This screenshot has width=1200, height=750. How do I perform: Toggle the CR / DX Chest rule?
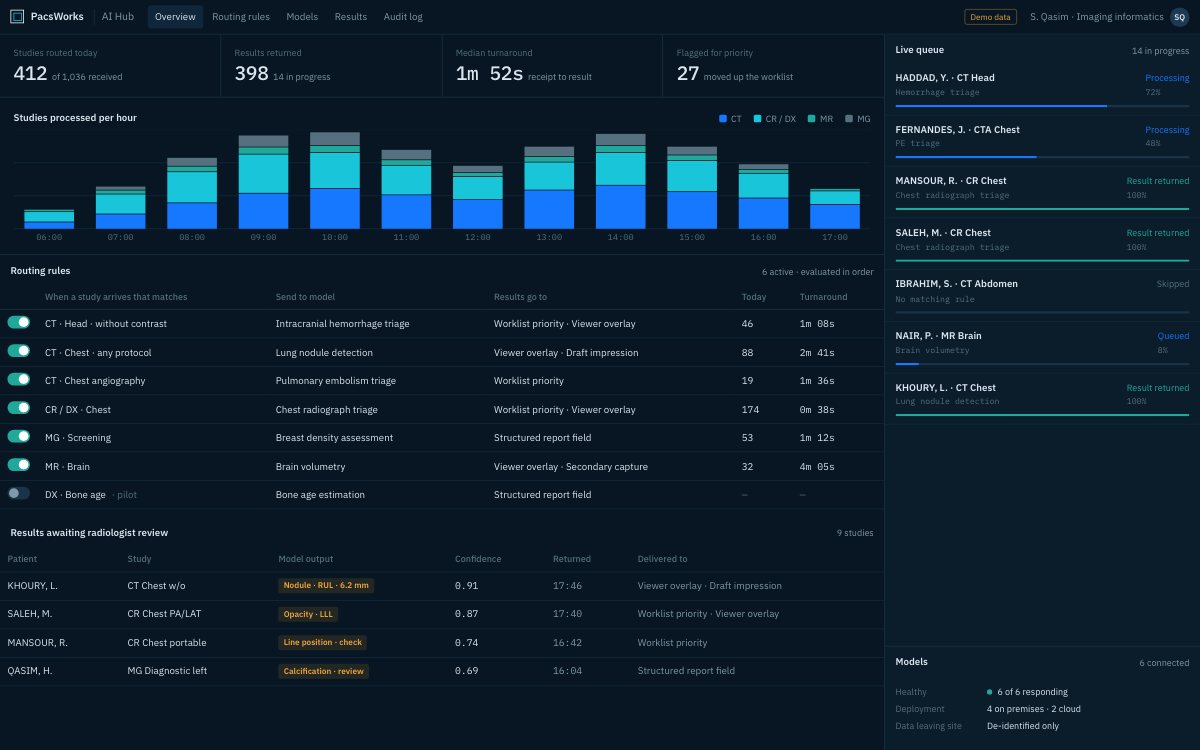[x=19, y=408]
